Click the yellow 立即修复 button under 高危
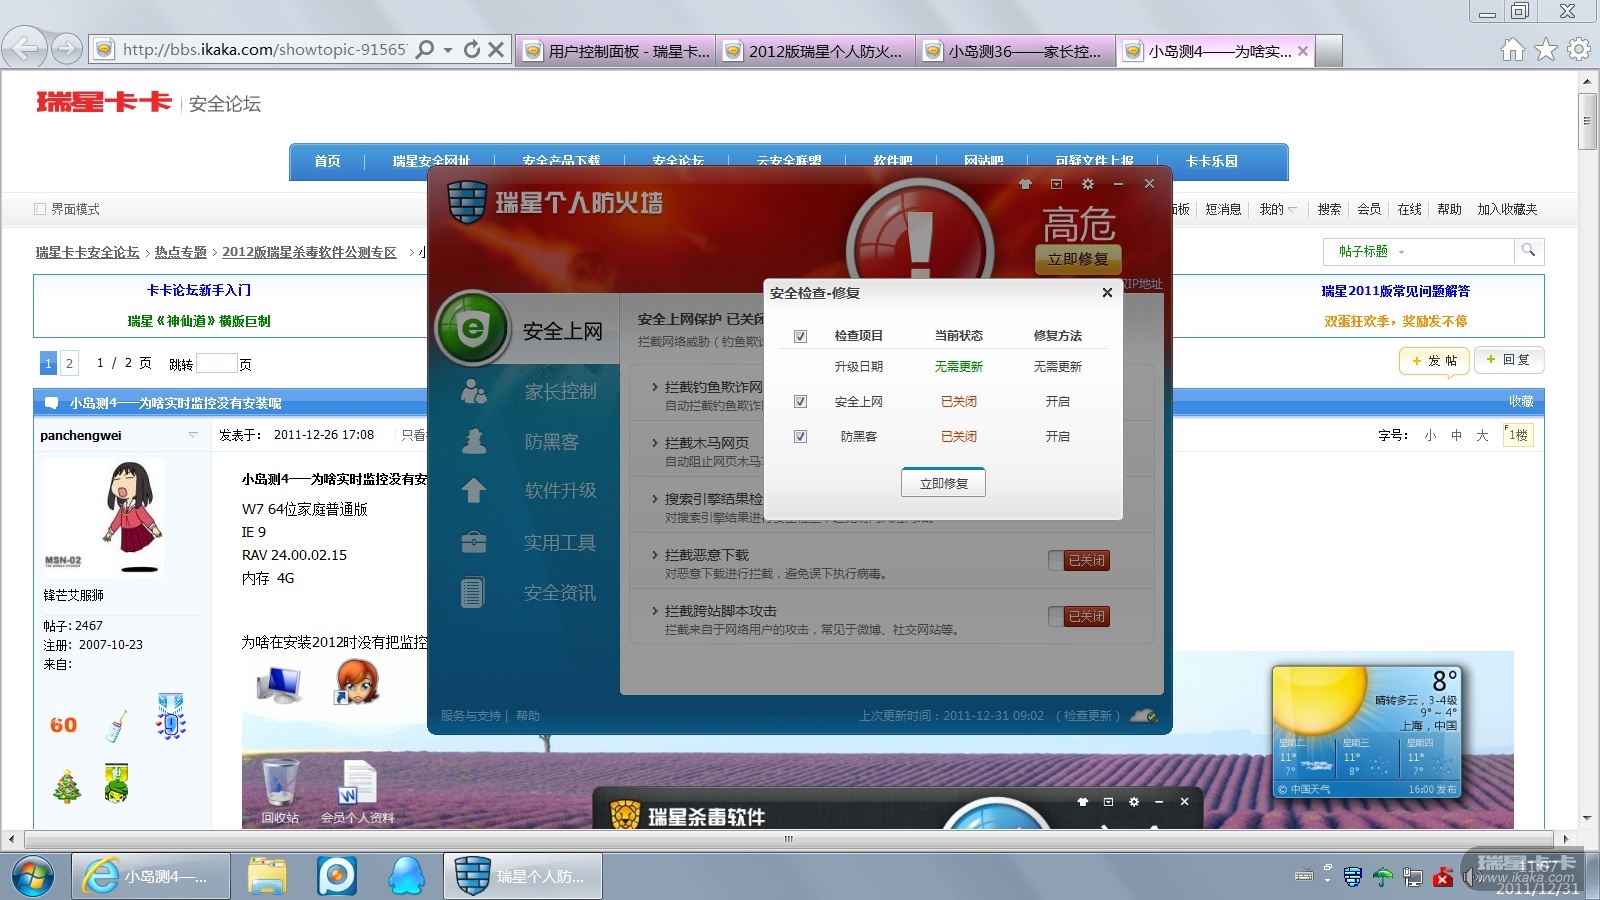Viewport: 1600px width, 900px height. click(x=1078, y=259)
